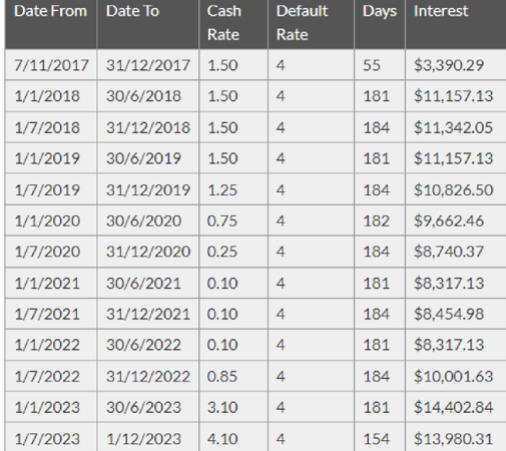The height and width of the screenshot is (451, 506).
Task: Click the Date From column header
Action: point(51,24)
